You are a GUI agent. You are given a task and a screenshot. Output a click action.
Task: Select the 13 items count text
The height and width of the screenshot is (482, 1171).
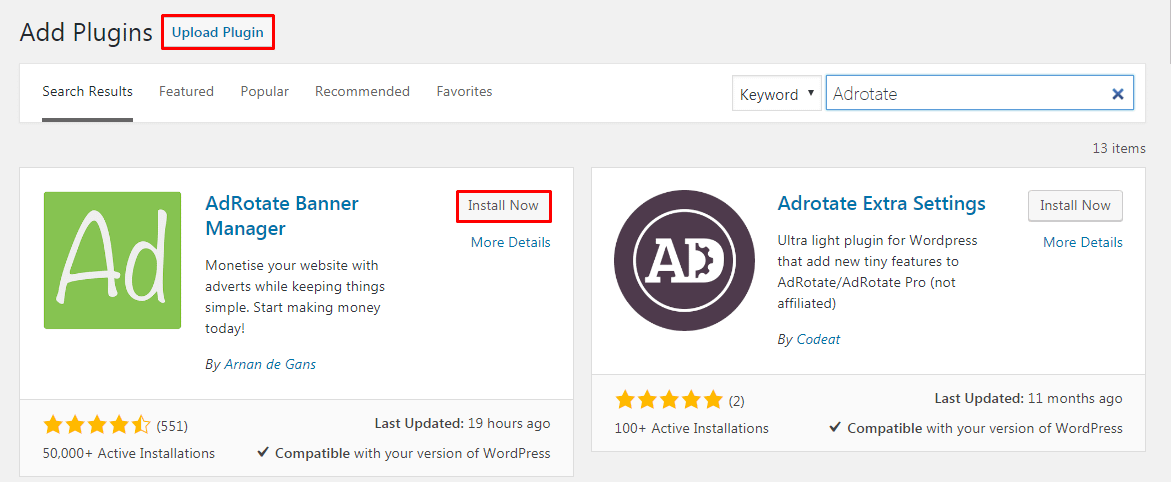[x=1119, y=148]
